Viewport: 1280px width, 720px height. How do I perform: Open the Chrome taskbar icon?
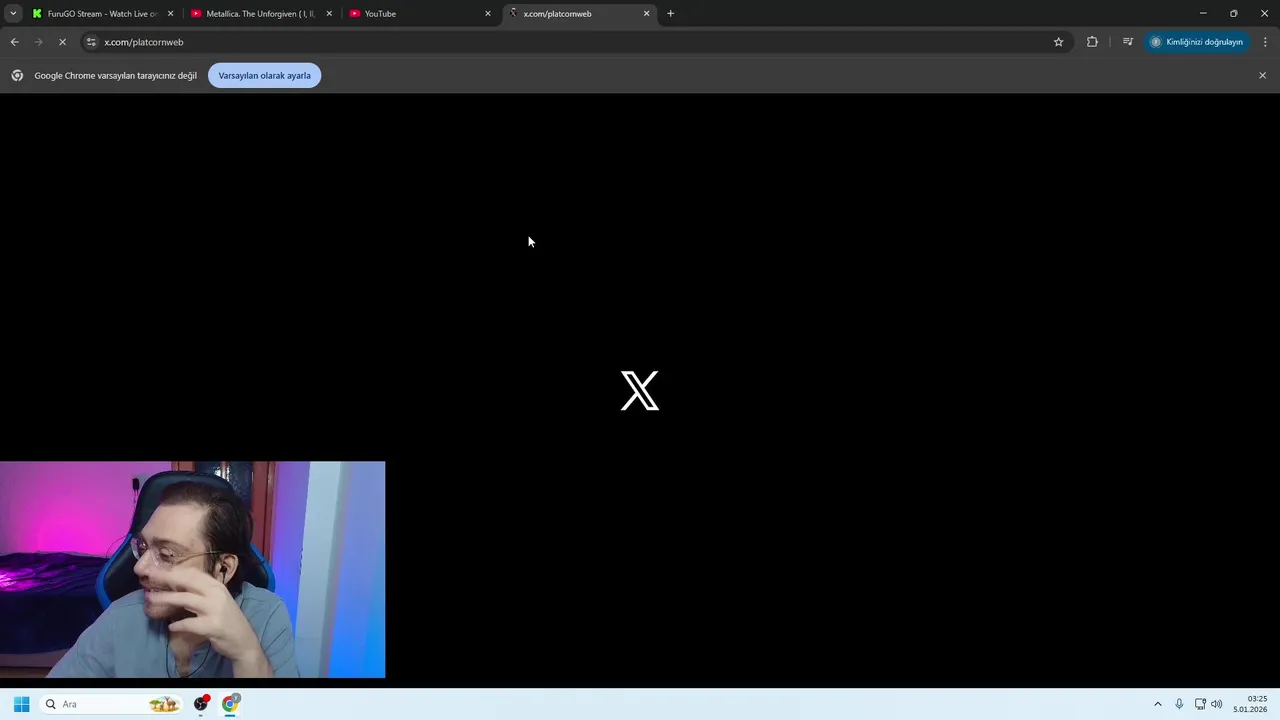230,704
